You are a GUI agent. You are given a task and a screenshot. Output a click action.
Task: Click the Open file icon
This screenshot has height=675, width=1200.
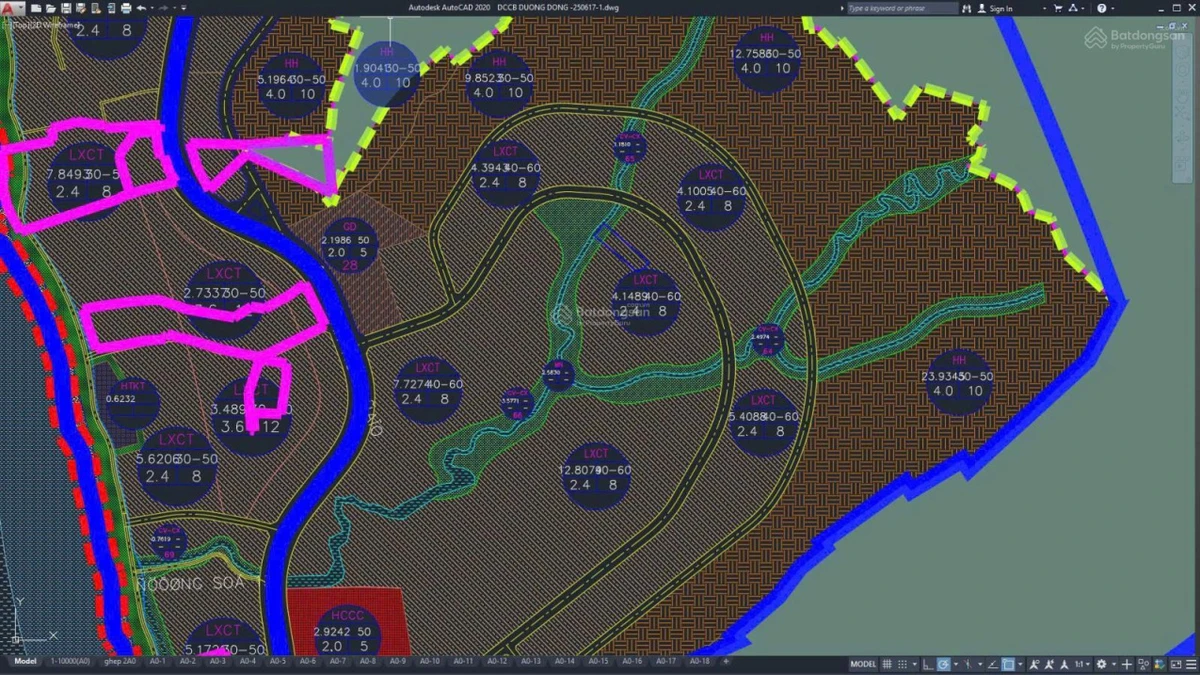tap(50, 8)
